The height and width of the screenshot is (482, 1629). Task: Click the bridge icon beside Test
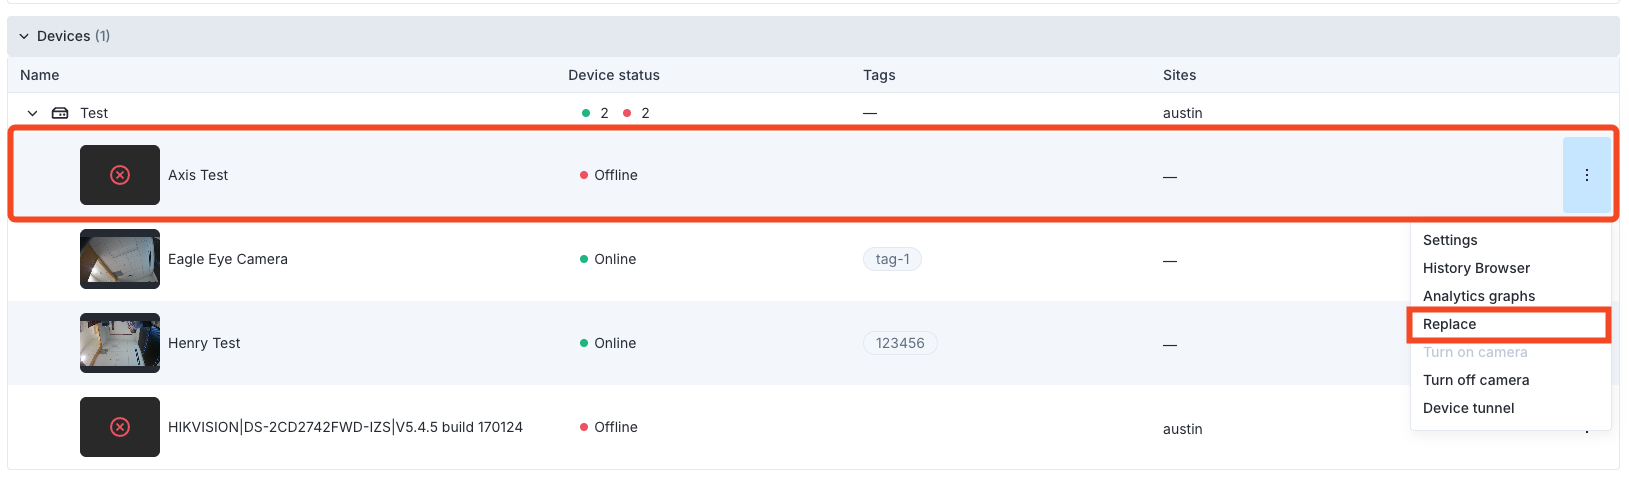(x=60, y=113)
